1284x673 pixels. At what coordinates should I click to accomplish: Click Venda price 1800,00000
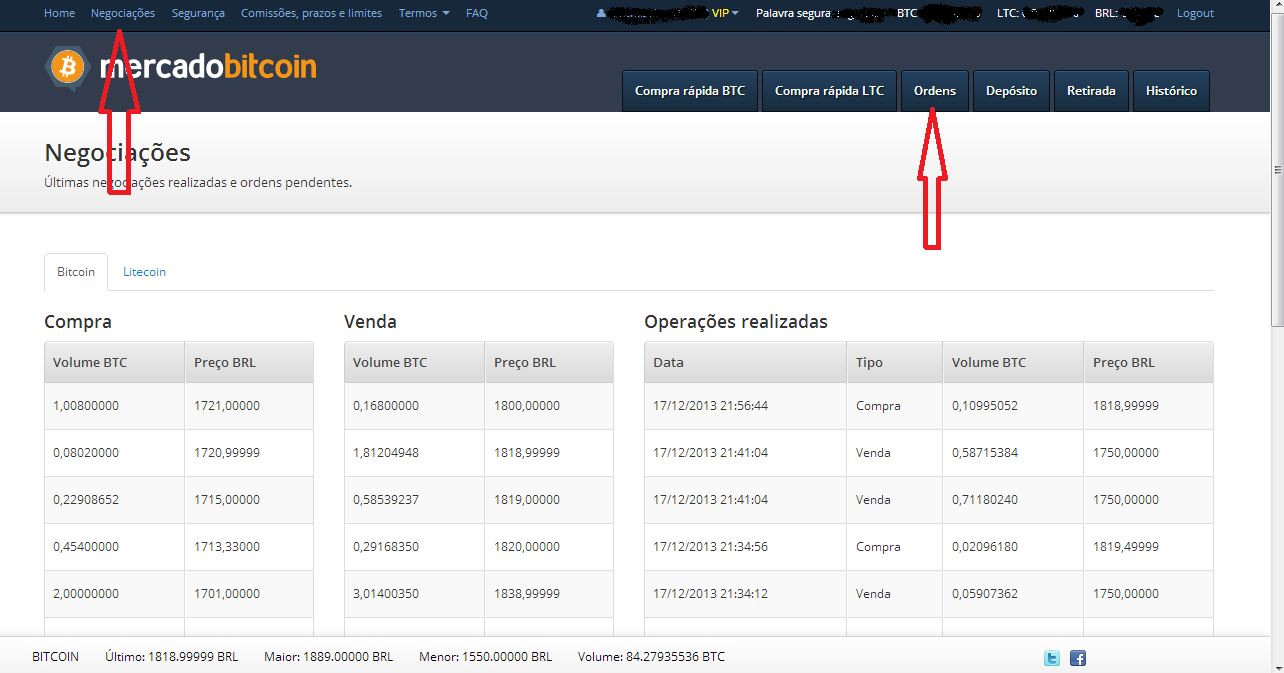[527, 406]
